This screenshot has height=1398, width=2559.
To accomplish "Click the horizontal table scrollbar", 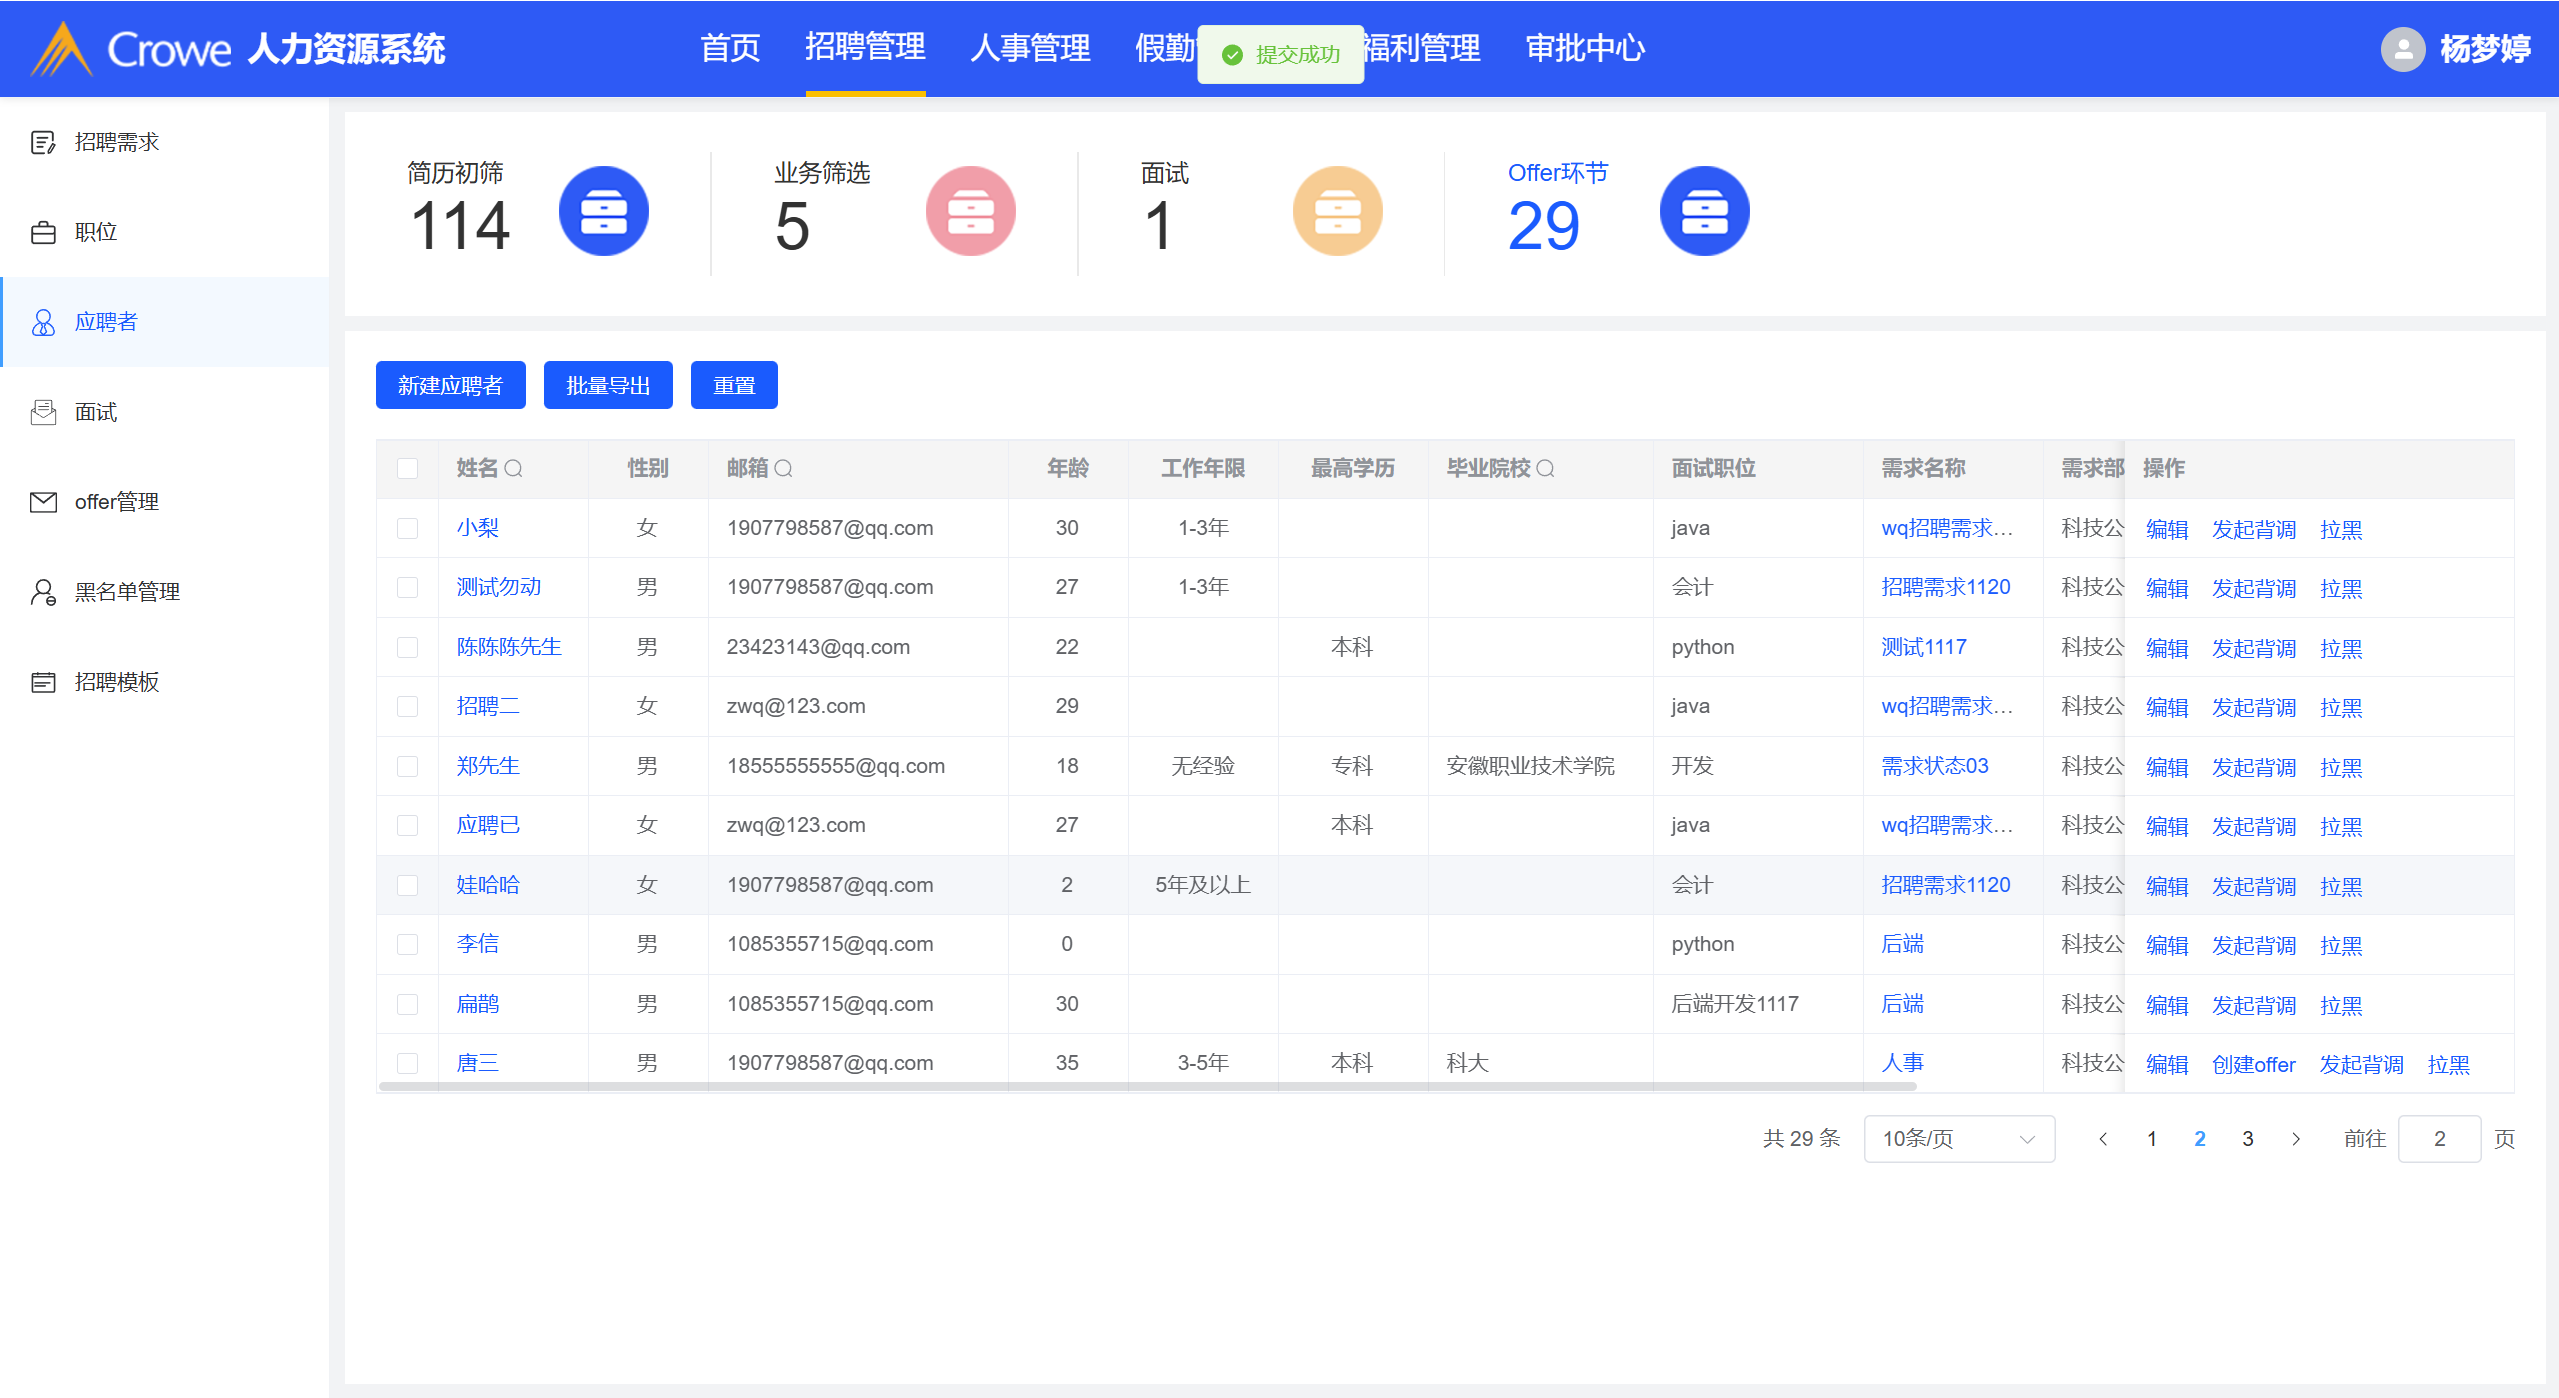I will [x=1150, y=1087].
